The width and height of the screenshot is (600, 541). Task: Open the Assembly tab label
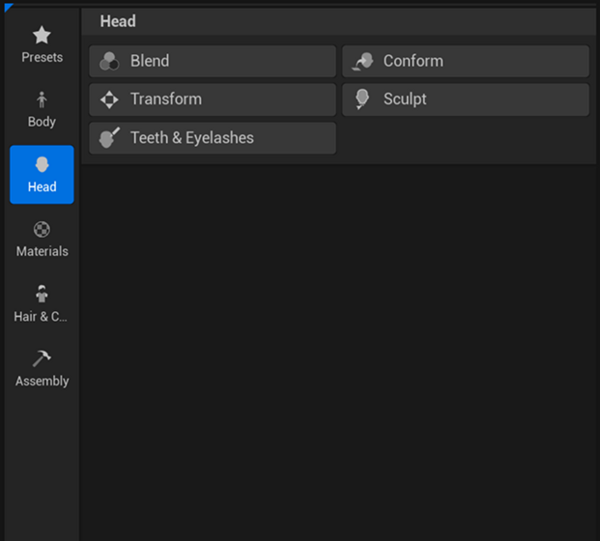click(x=42, y=381)
